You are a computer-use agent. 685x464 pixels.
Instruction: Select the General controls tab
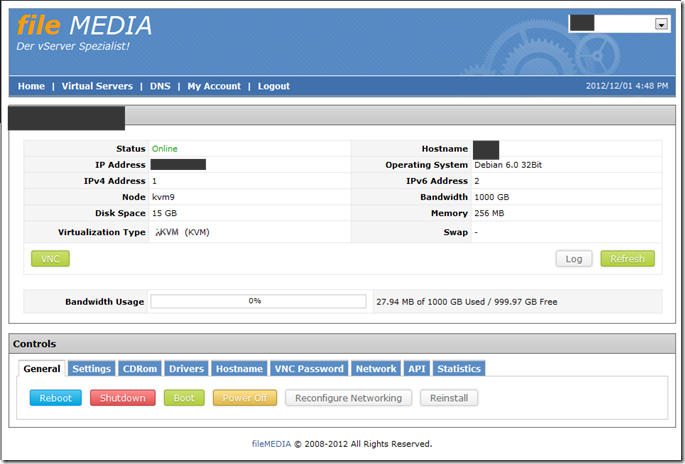pyautogui.click(x=42, y=369)
